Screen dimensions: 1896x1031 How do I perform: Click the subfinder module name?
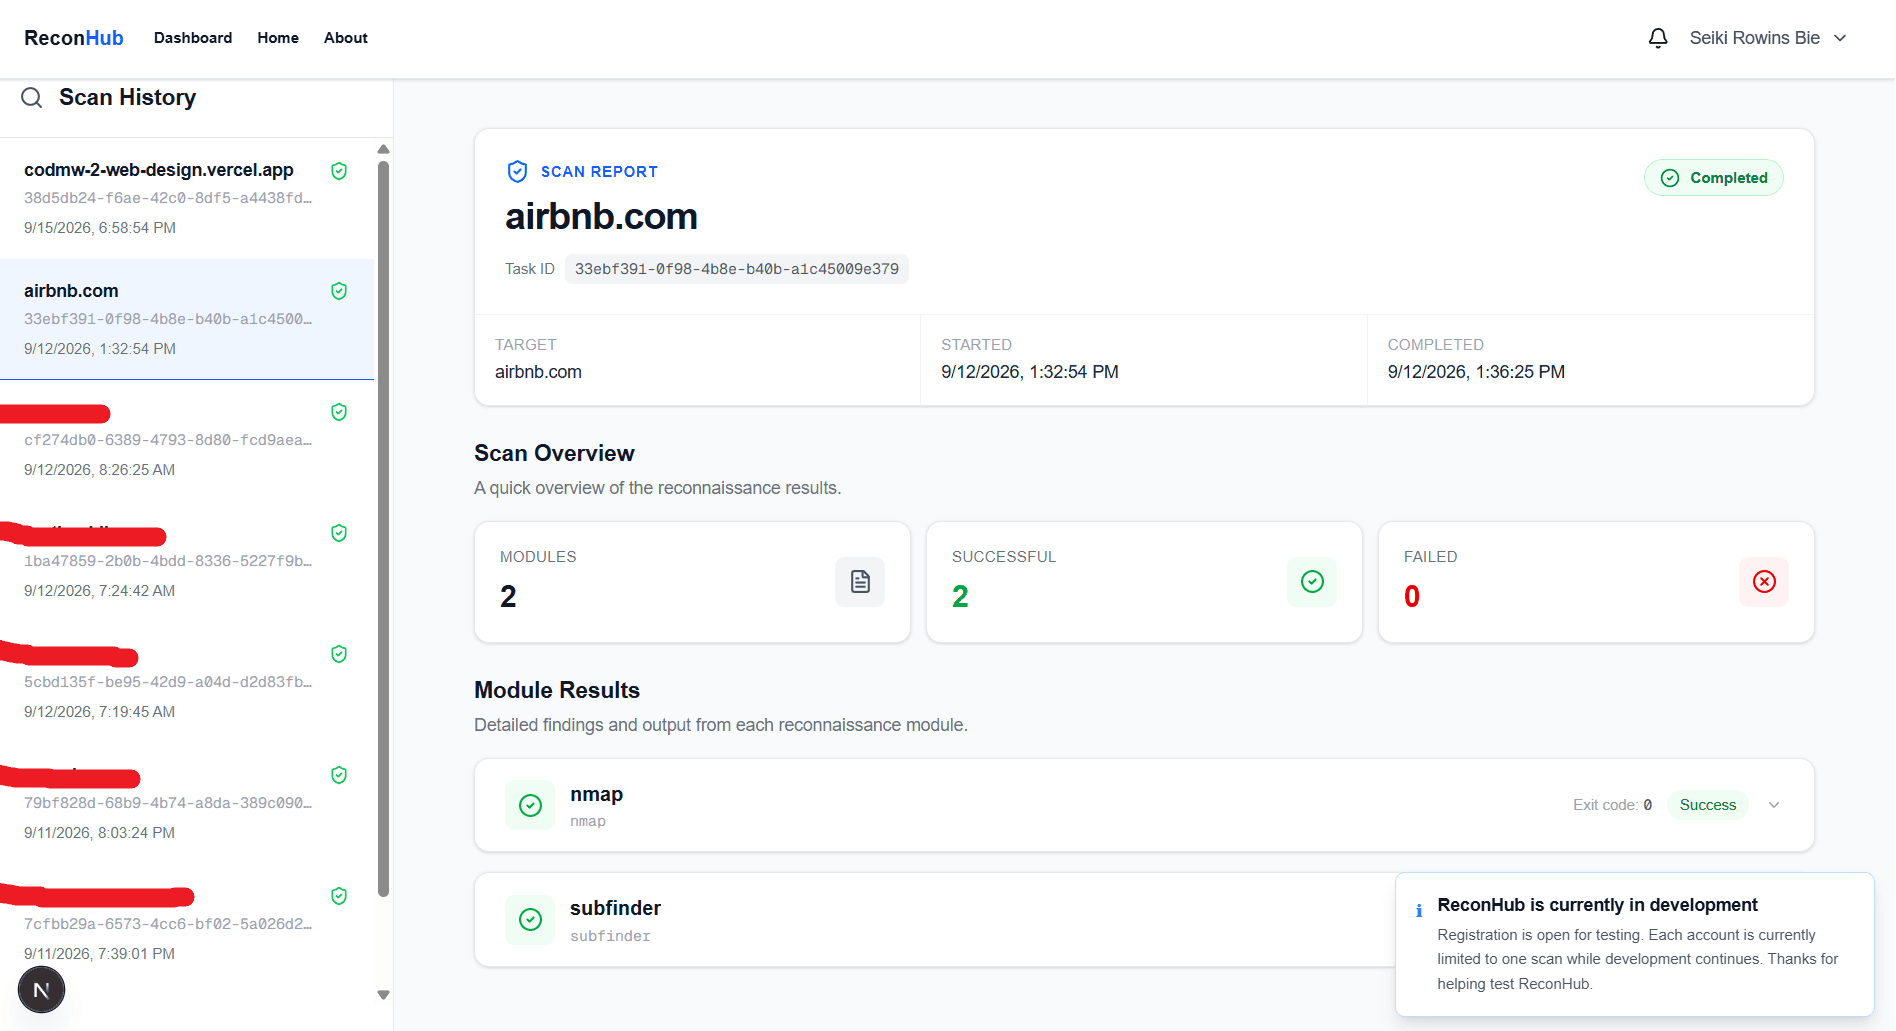[x=615, y=908]
